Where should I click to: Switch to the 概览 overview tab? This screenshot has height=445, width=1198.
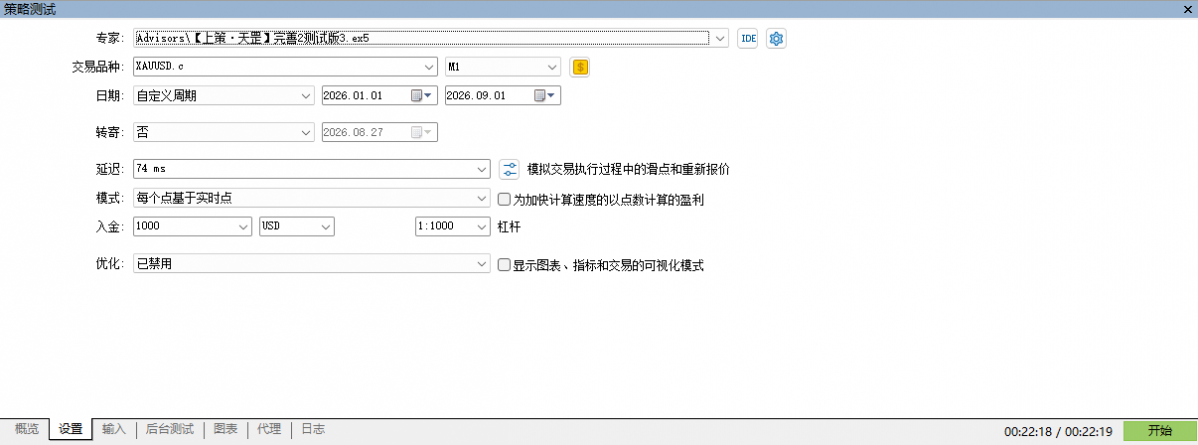pos(27,429)
